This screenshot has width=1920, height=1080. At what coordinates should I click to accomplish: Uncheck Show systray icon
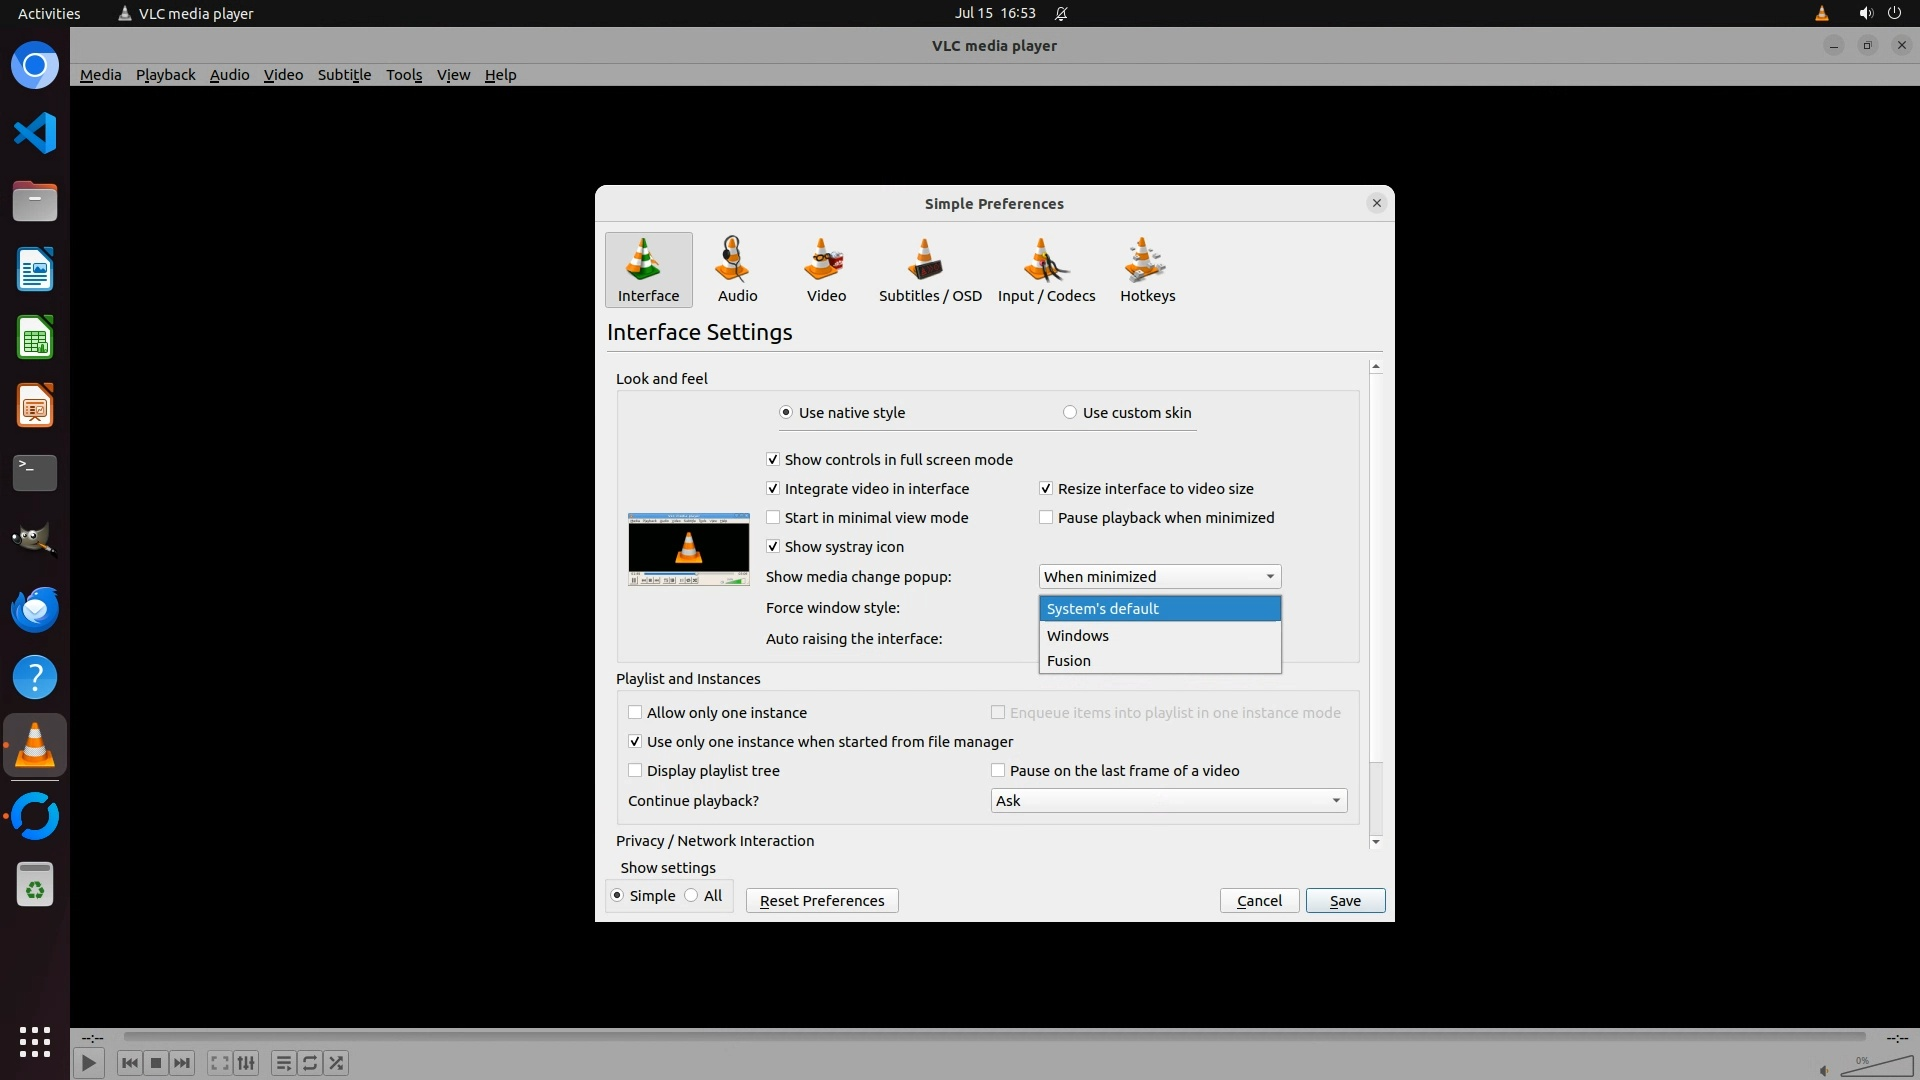tap(773, 547)
